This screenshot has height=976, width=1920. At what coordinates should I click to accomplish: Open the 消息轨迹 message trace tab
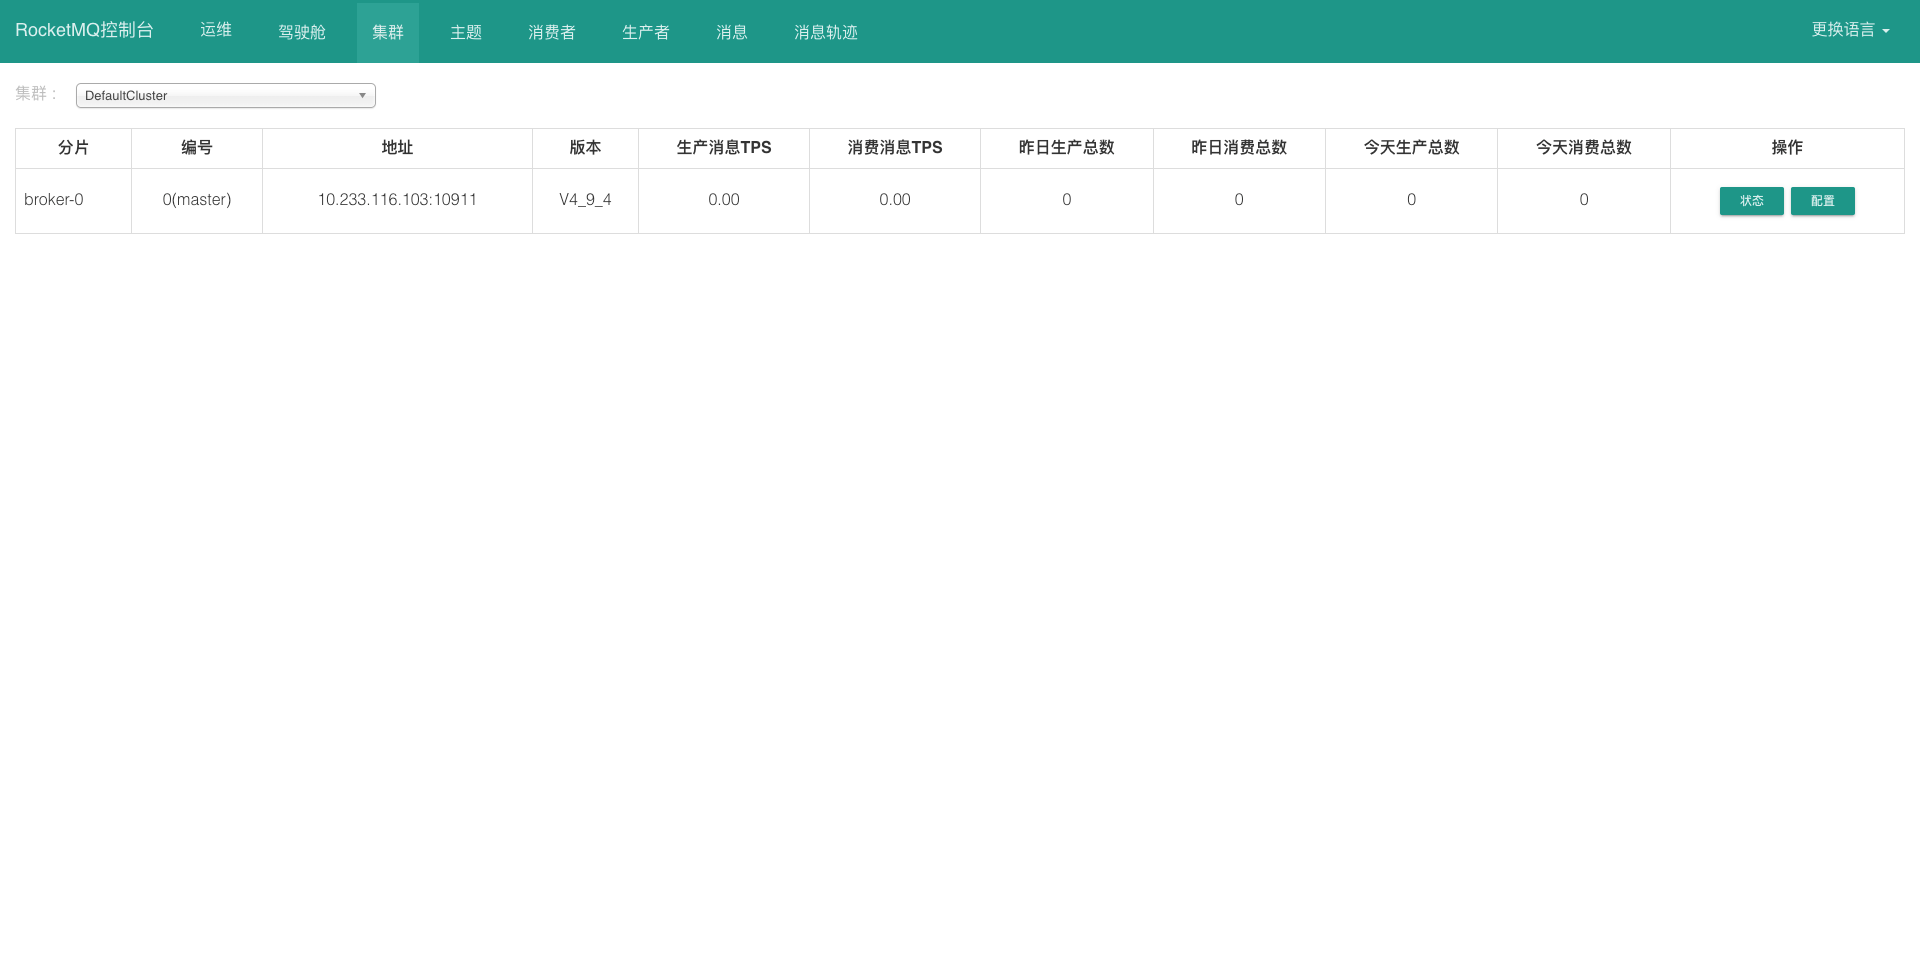tap(826, 32)
